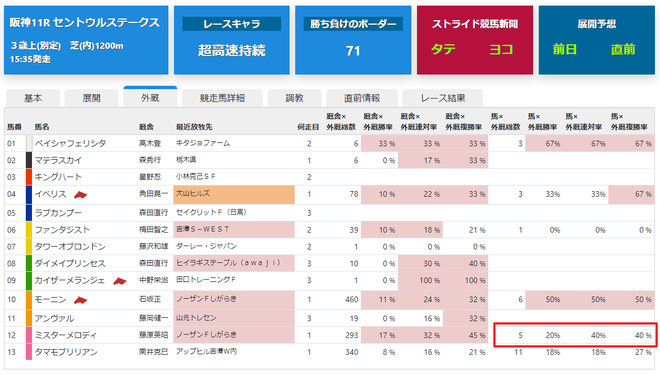Sort by the 最近放牧先 column header
The image size is (660, 375).
(194, 127)
